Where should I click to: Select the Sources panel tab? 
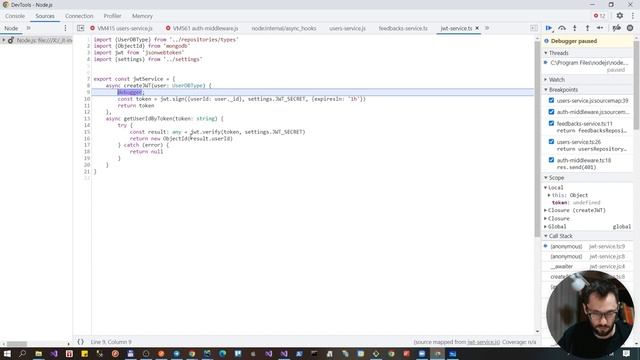tap(45, 16)
